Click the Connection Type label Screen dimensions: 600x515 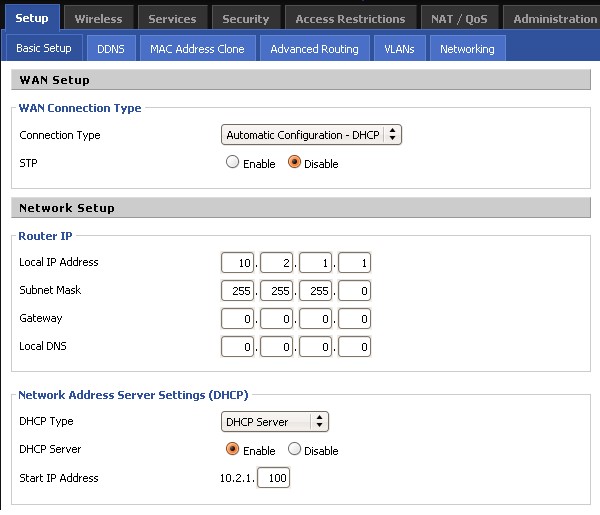60,135
